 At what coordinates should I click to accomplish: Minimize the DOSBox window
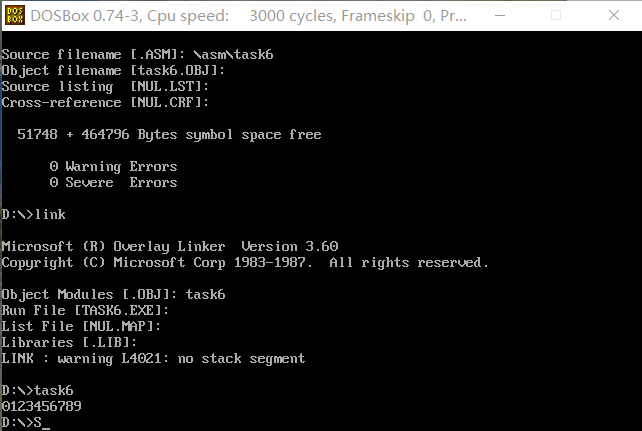pos(500,16)
